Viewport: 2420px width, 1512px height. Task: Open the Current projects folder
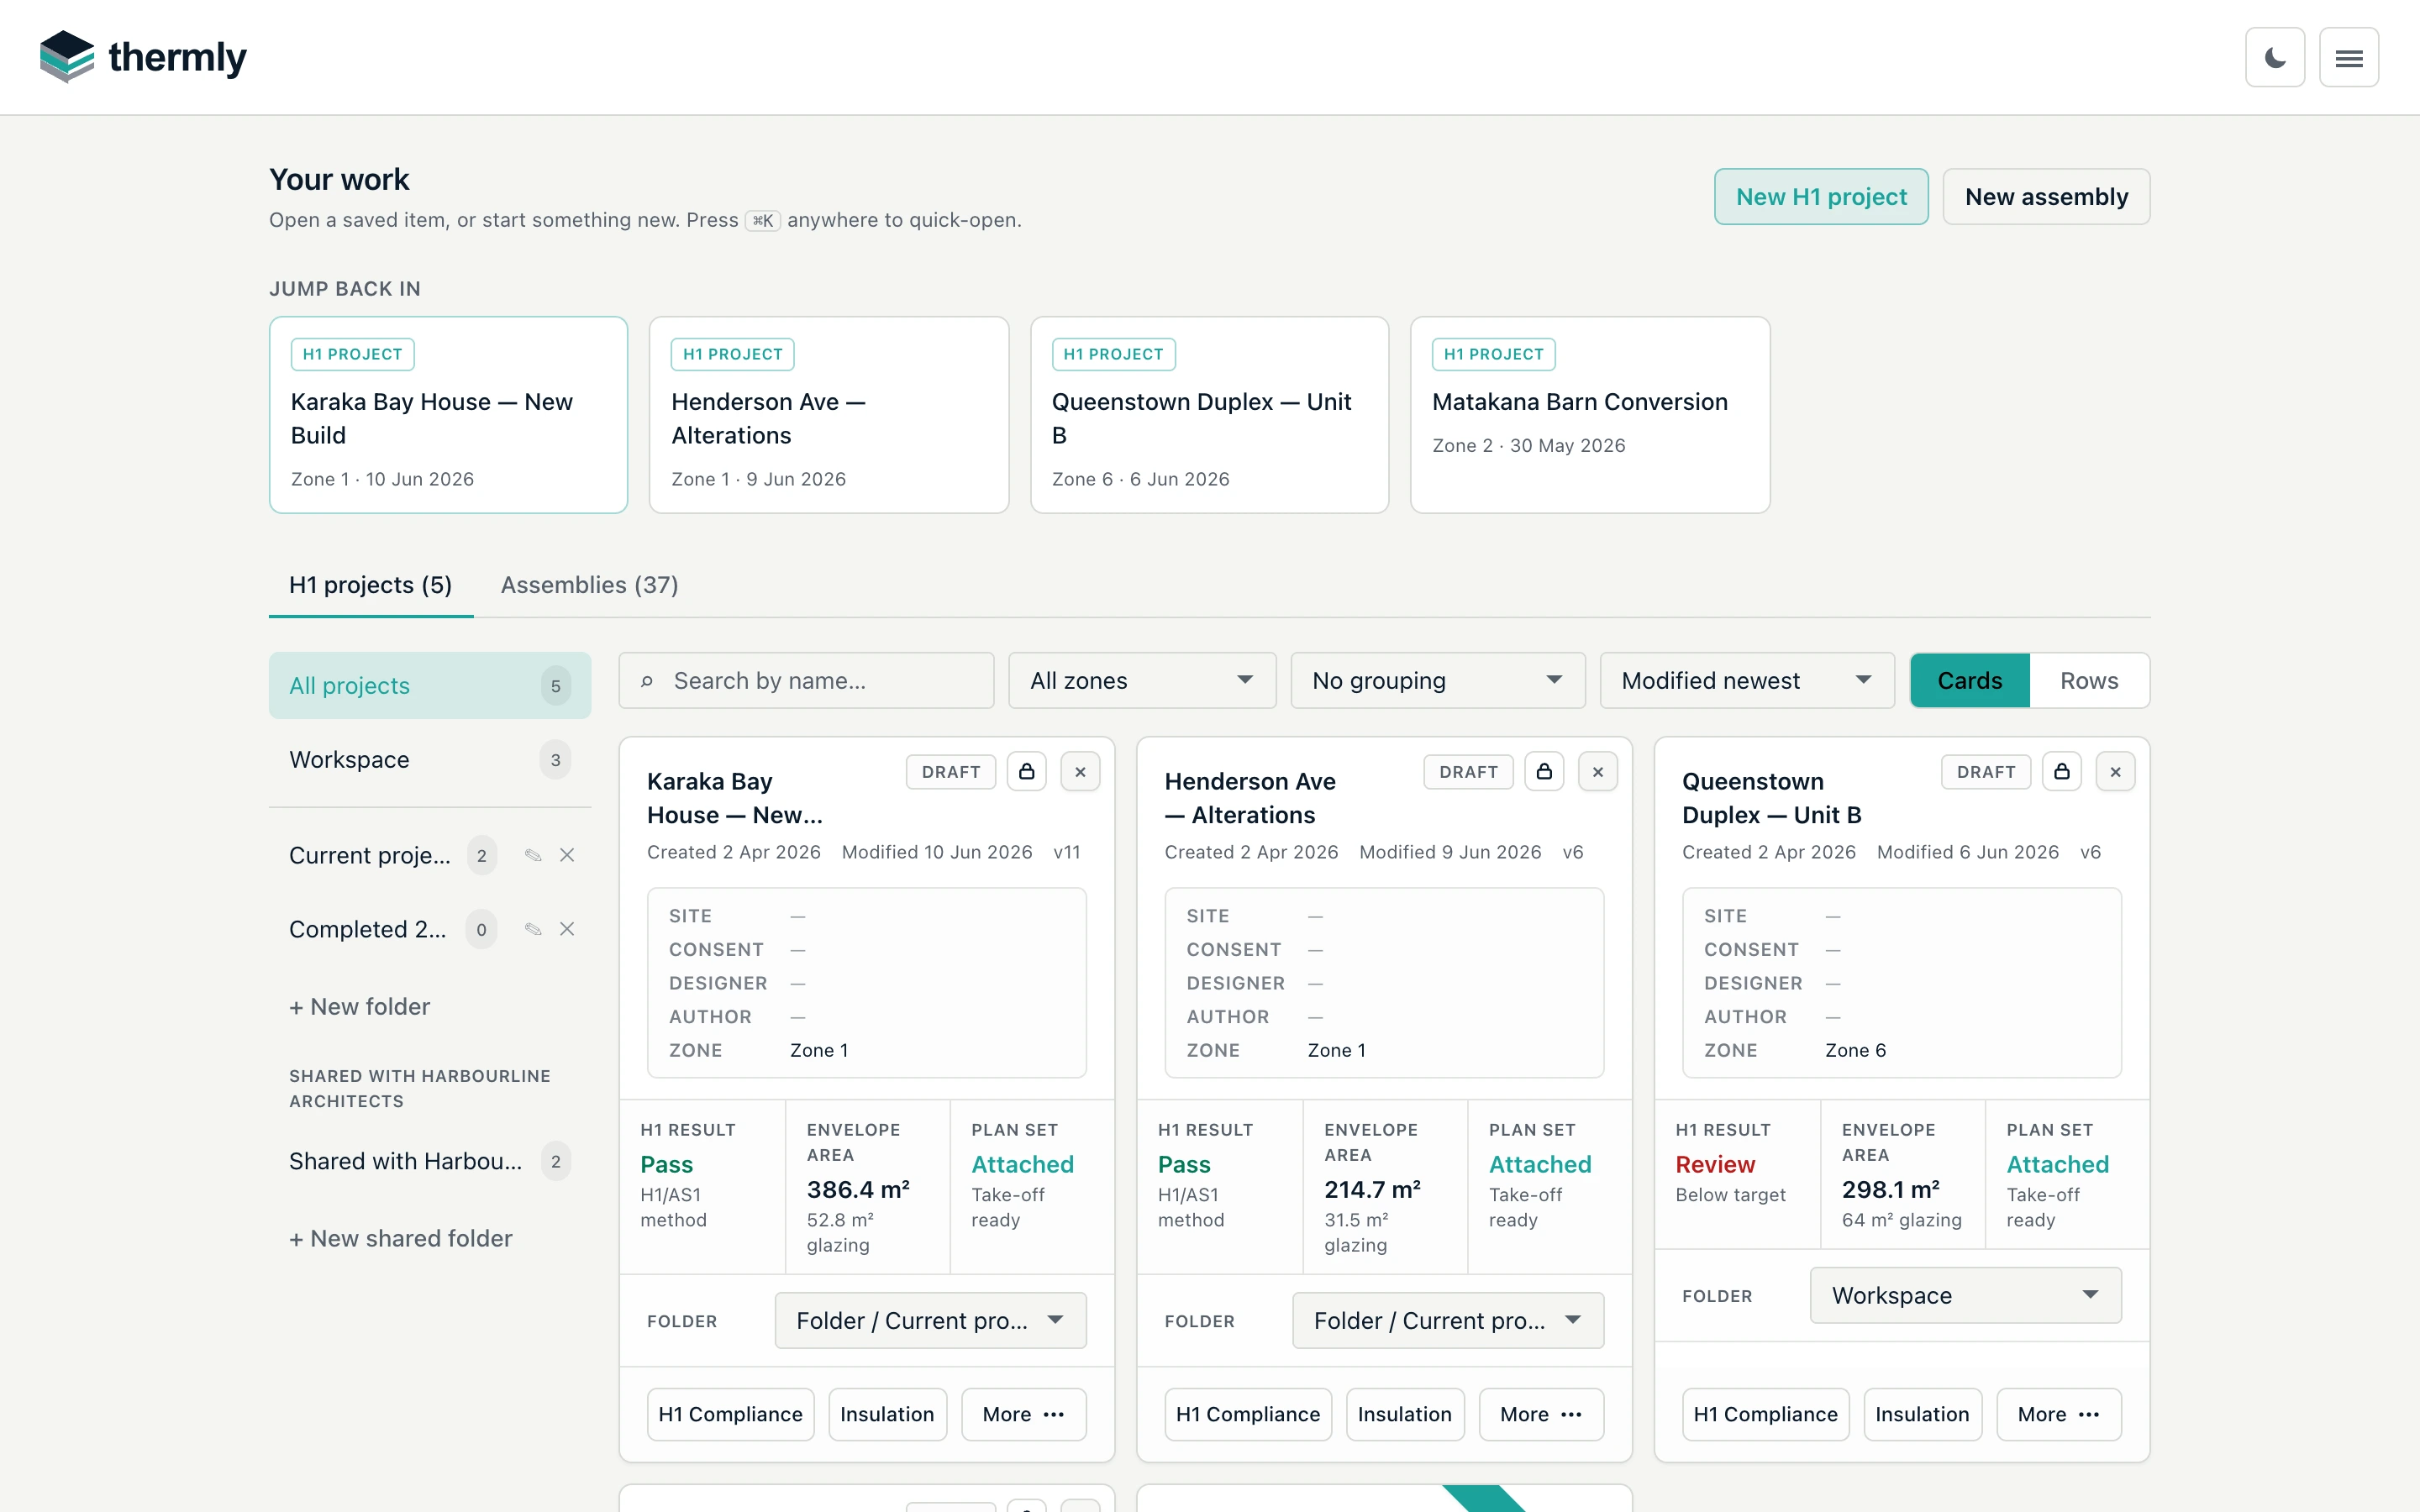click(370, 855)
